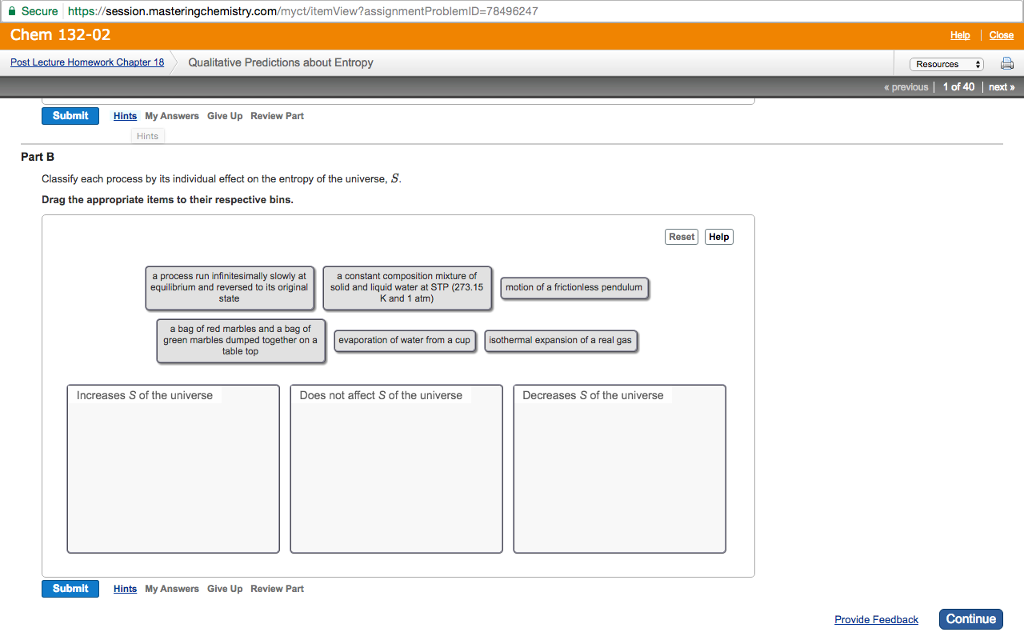
Task: Click the bottom Submit button
Action: [x=70, y=589]
